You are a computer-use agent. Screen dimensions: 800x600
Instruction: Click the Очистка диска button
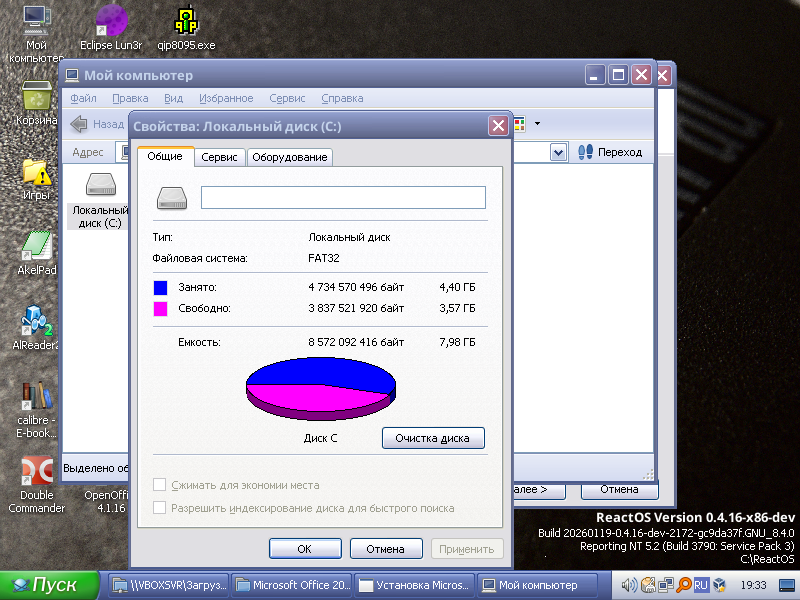pos(433,438)
